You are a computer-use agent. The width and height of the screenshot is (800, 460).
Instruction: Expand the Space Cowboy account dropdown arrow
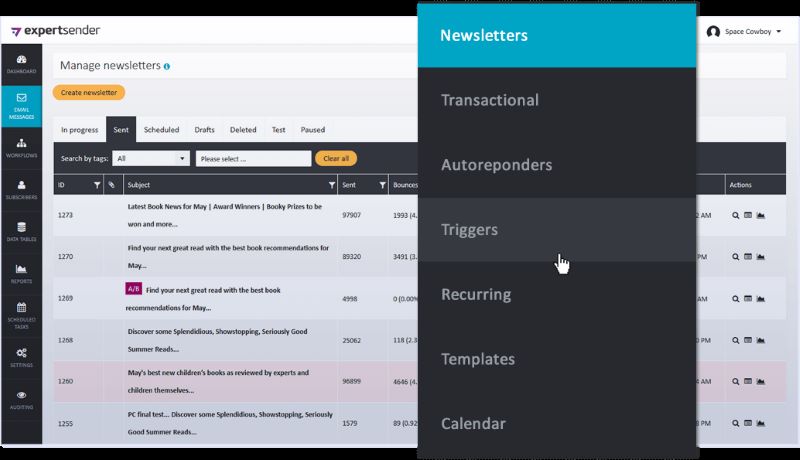click(x=779, y=32)
